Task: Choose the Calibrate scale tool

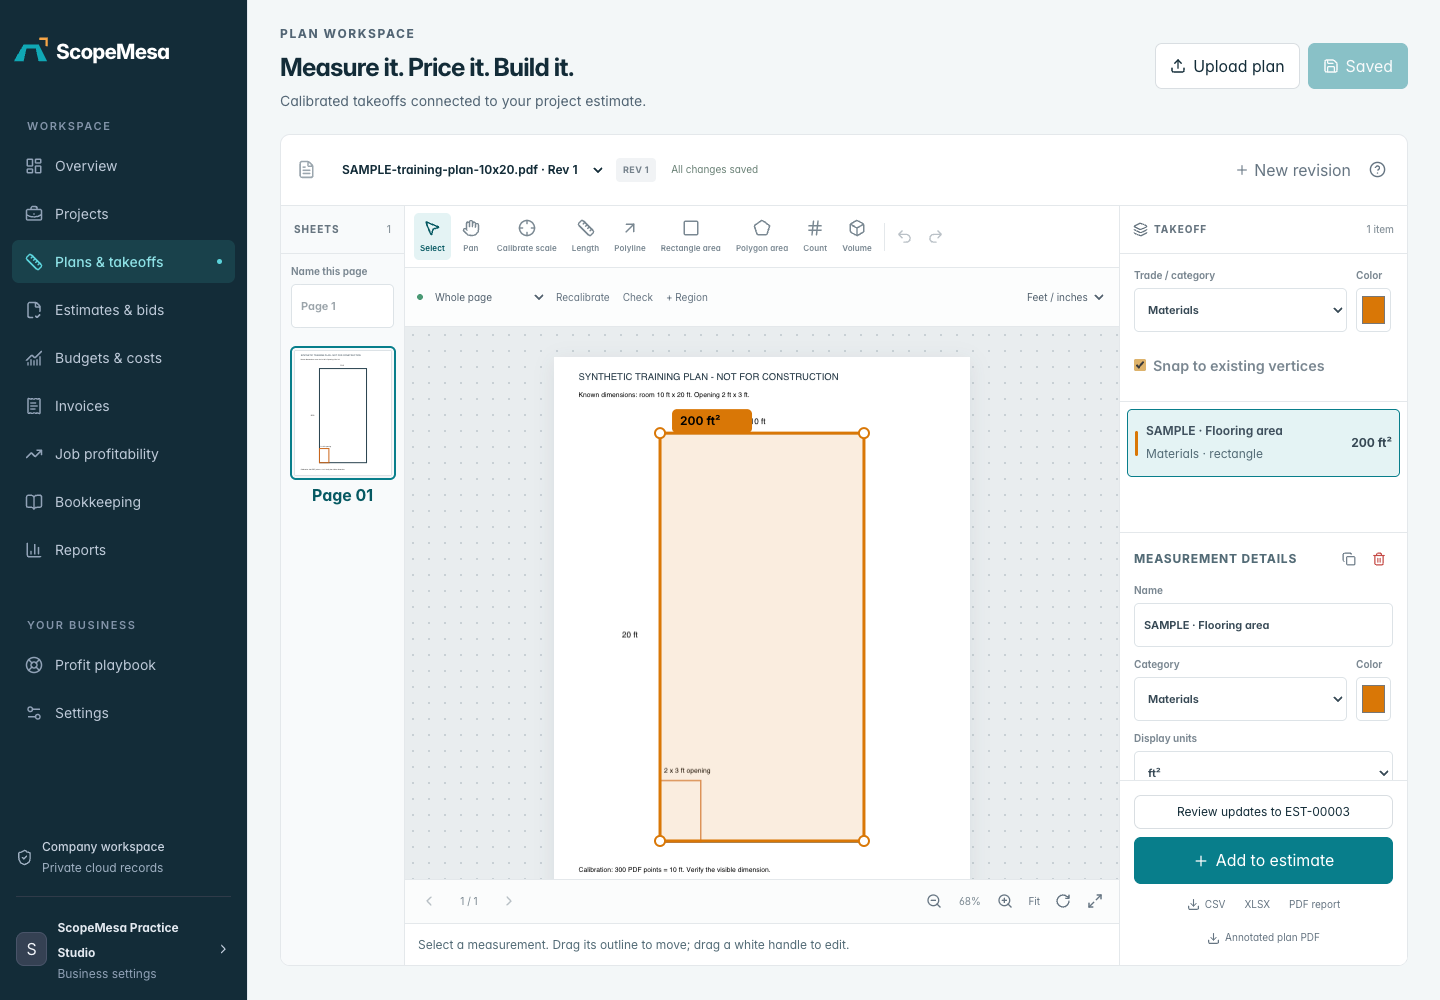Action: (x=527, y=236)
